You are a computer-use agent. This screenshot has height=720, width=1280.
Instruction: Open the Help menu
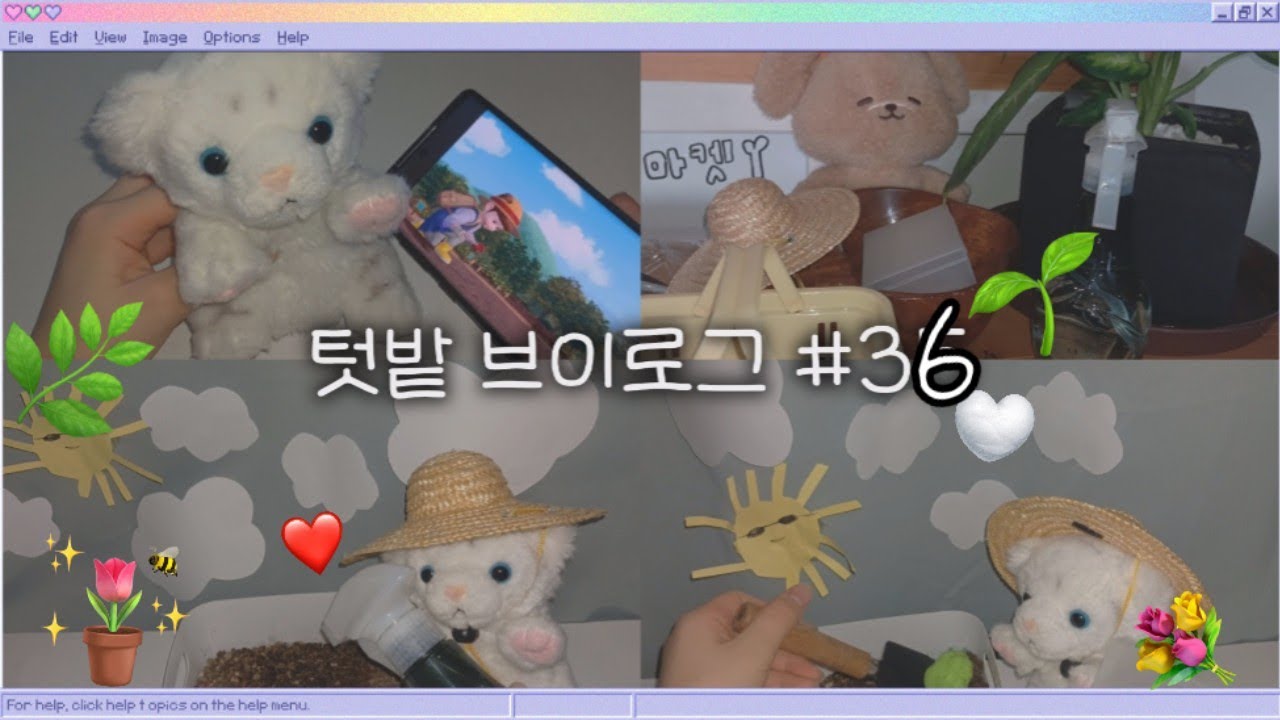293,37
